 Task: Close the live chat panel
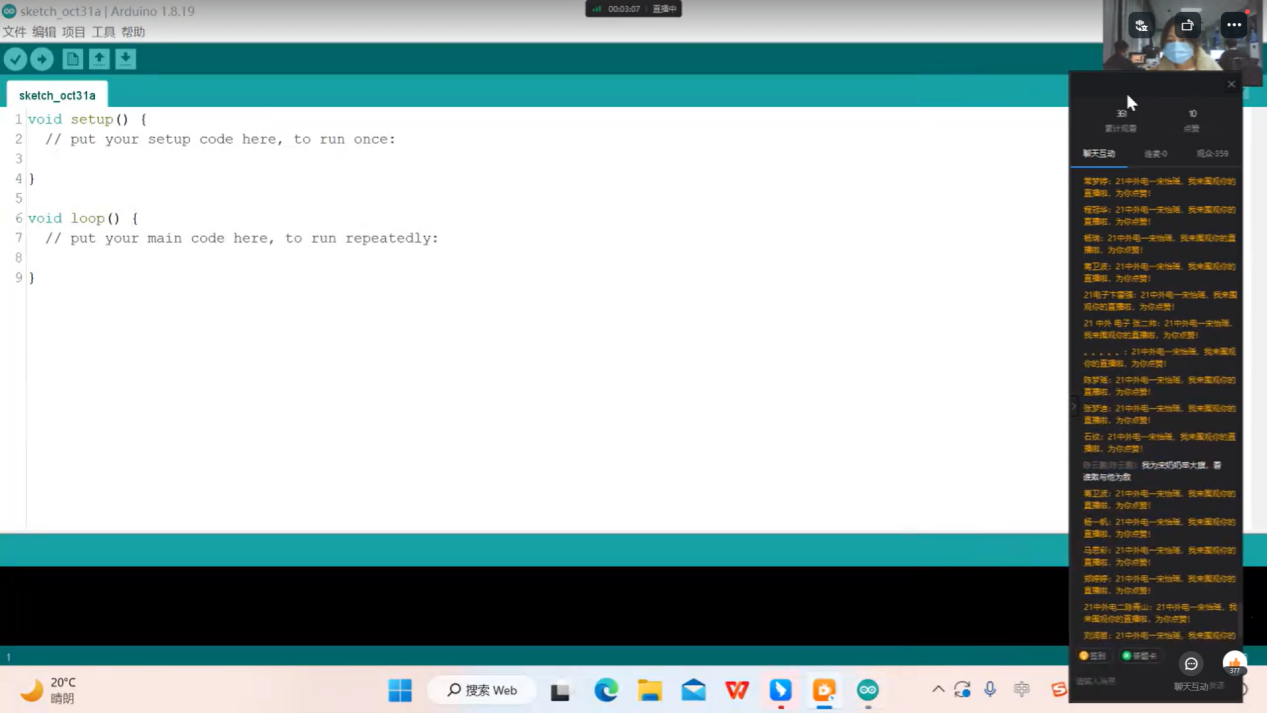tap(1231, 84)
